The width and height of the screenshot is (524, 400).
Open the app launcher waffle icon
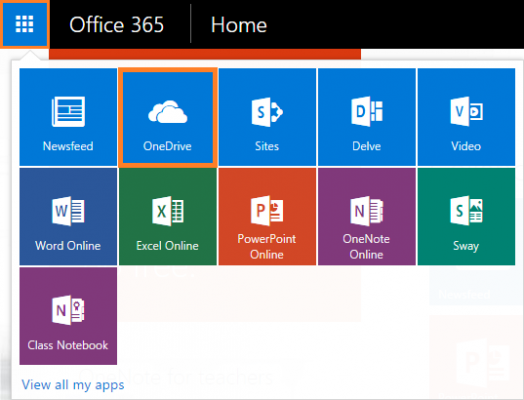(24, 24)
